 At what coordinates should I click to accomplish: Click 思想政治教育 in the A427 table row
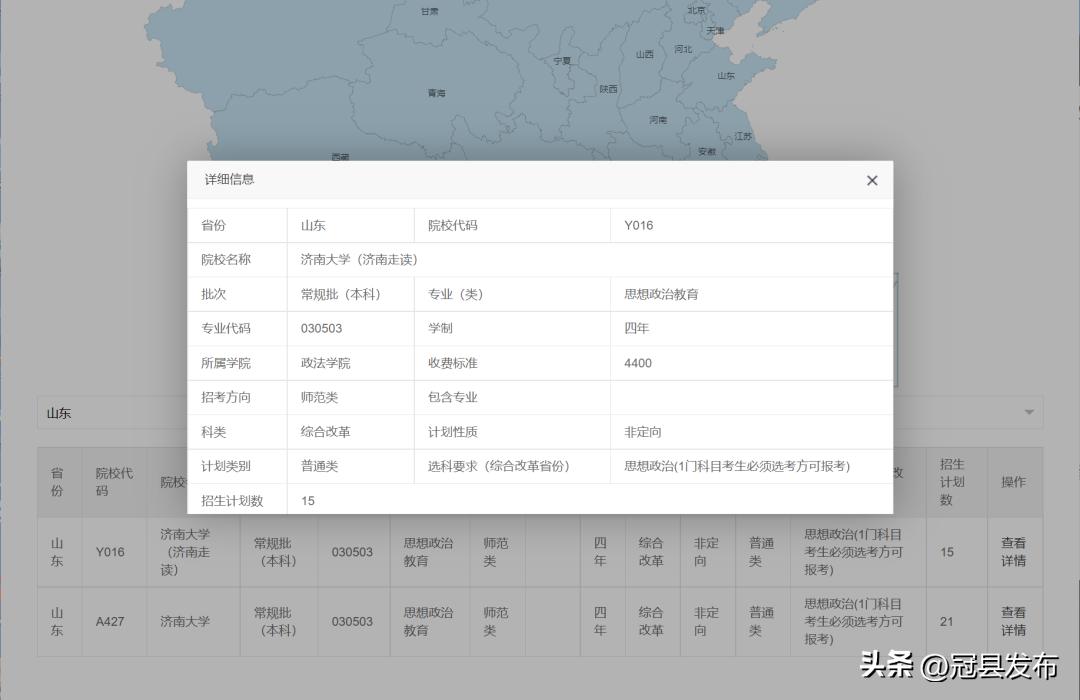(x=428, y=621)
